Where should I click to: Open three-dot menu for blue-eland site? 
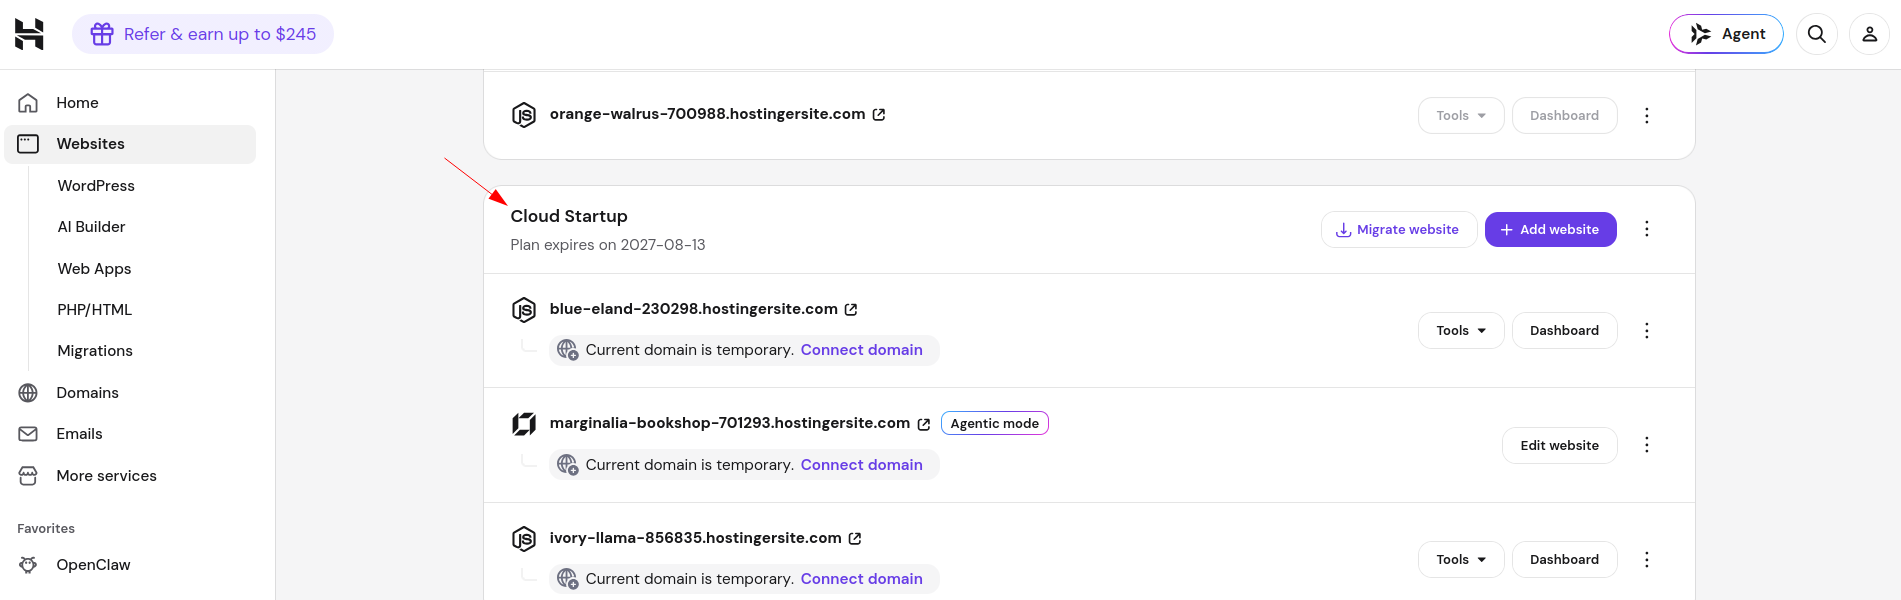(1647, 331)
